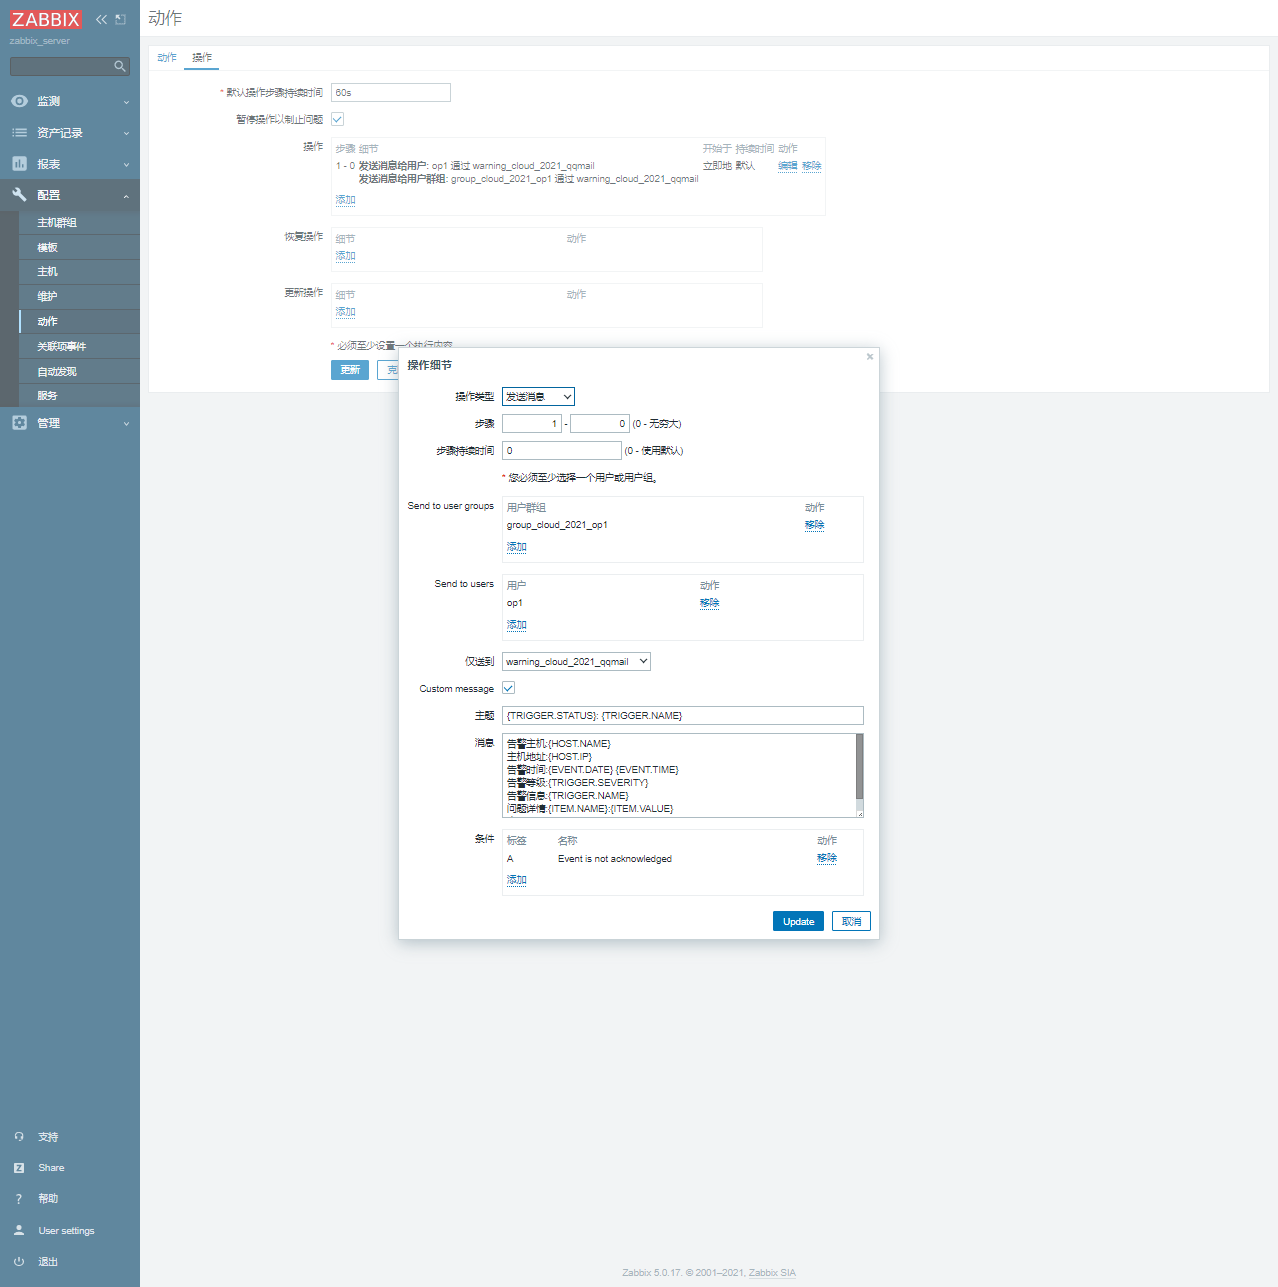Image resolution: width=1278 pixels, height=1287 pixels.
Task: Toggle the 暂停操作以制止问题 checkbox
Action: [x=338, y=119]
